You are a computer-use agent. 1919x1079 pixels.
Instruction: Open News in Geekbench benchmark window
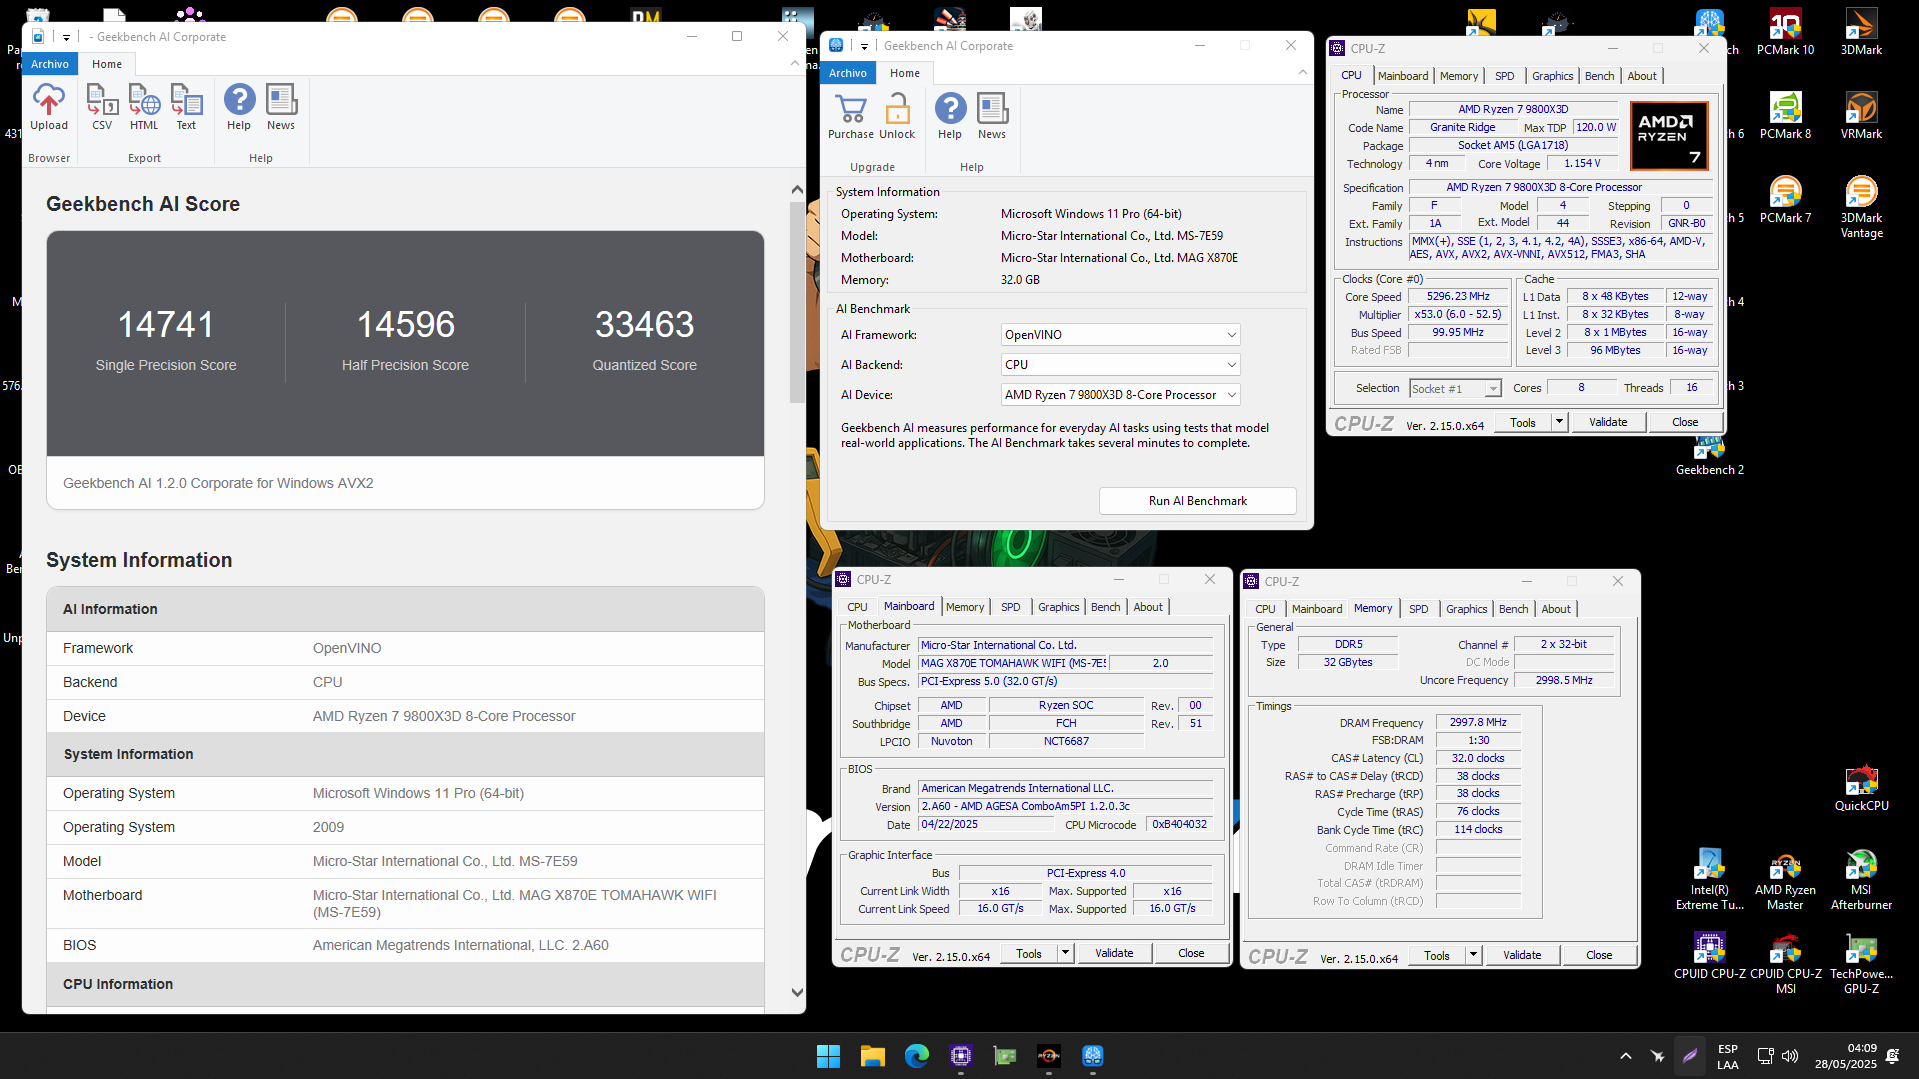(x=992, y=116)
